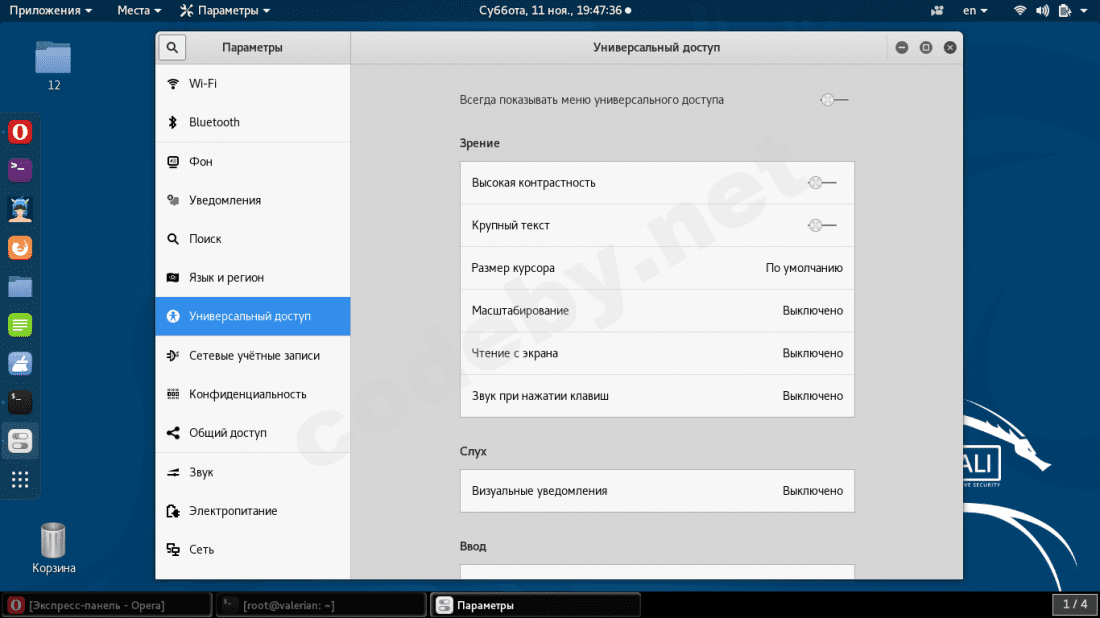
Task: Click the Wi-Fi status icon in top bar
Action: pos(1020,11)
